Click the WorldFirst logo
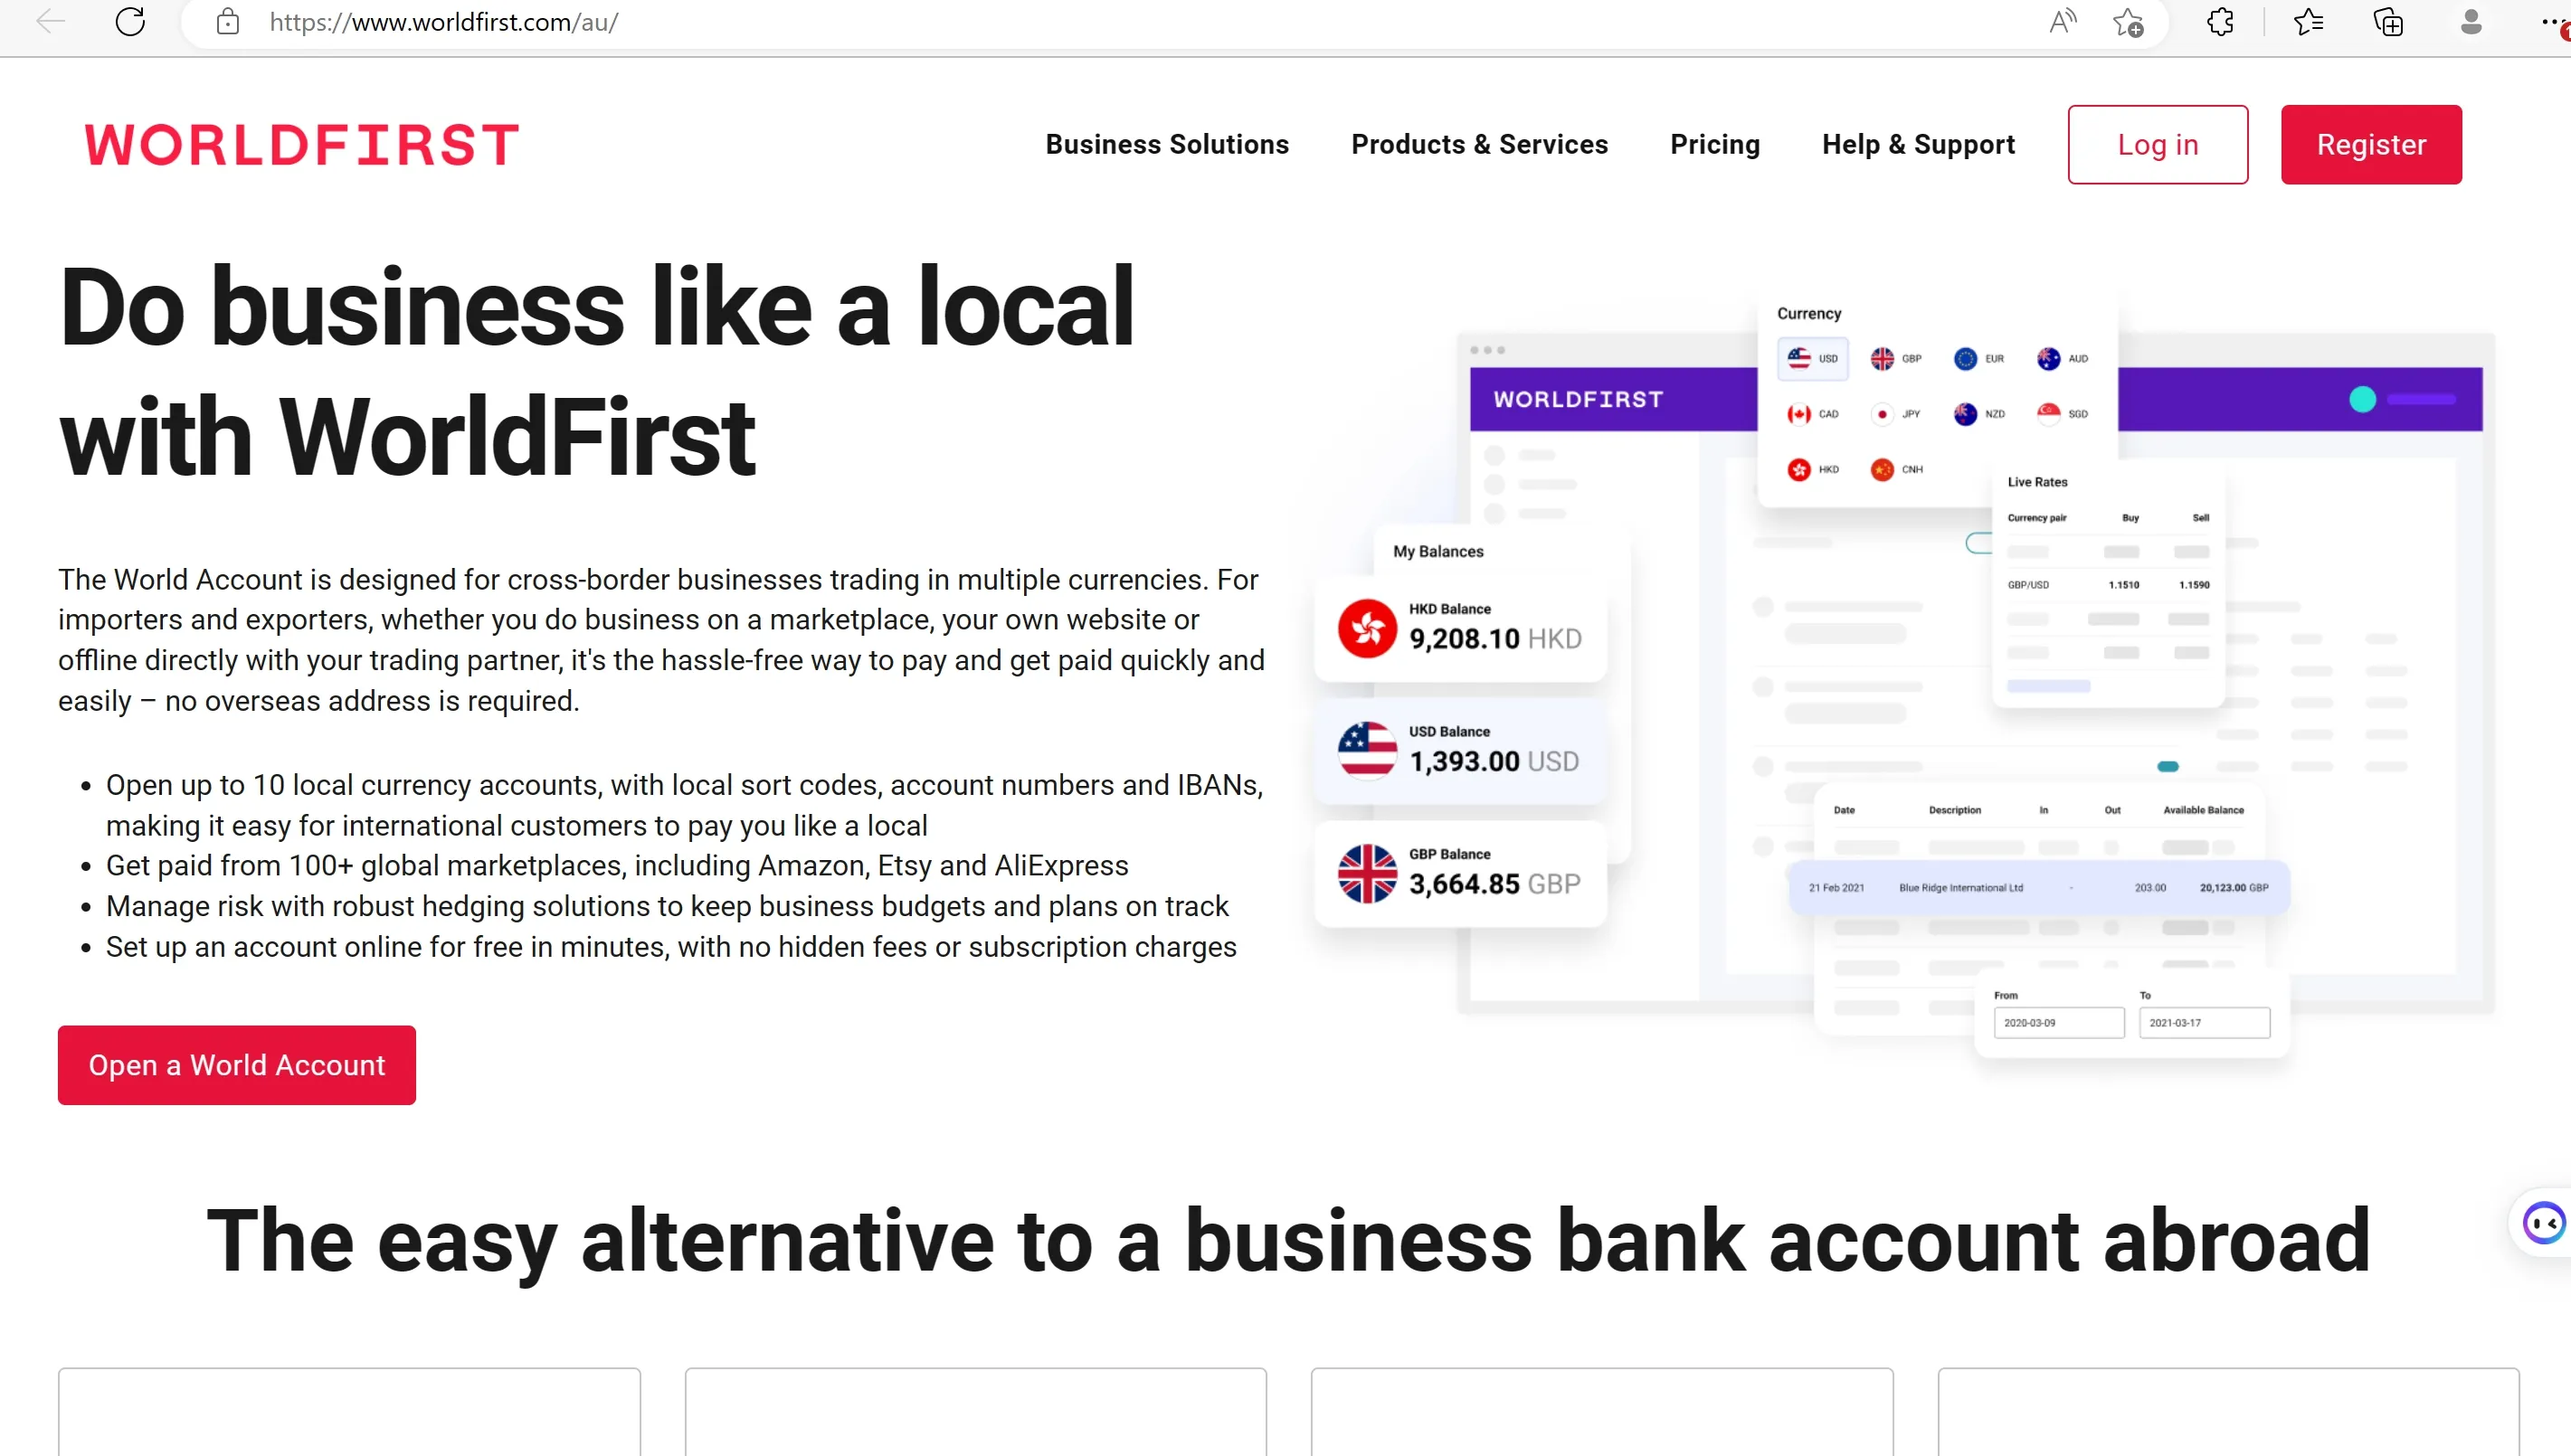Viewport: 2571px width, 1456px height. click(302, 144)
